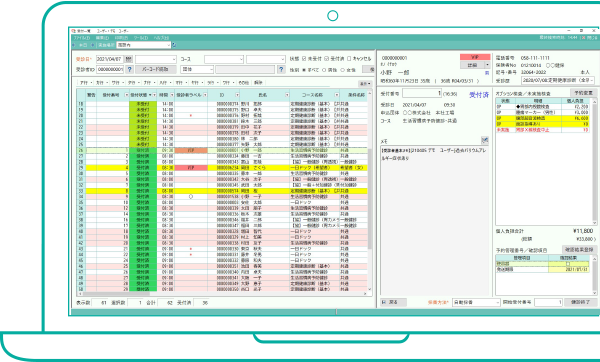
Task: Click the red VIP label cell in the yellow row numbered 29
Action: coord(191,168)
